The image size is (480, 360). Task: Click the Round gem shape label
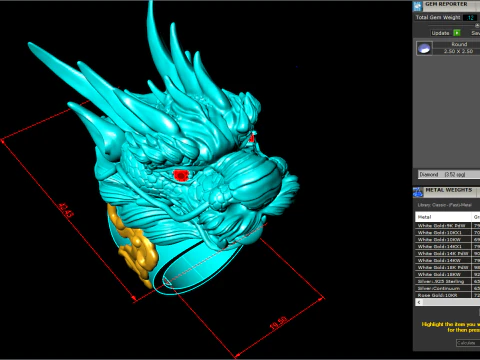[459, 44]
